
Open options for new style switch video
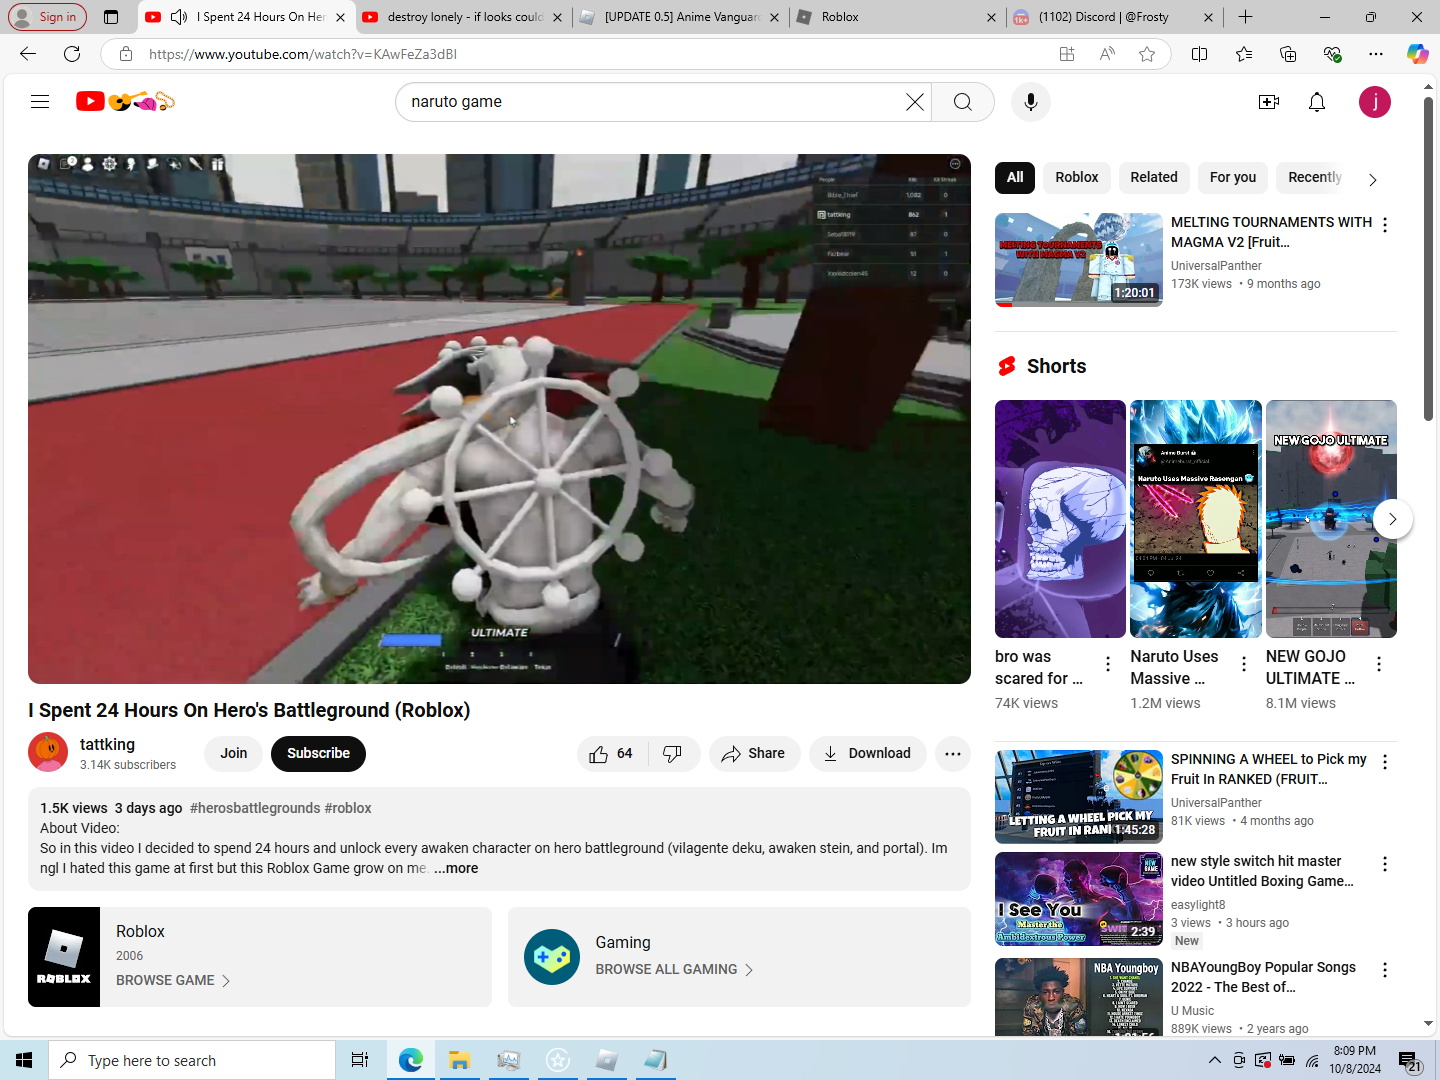point(1385,864)
